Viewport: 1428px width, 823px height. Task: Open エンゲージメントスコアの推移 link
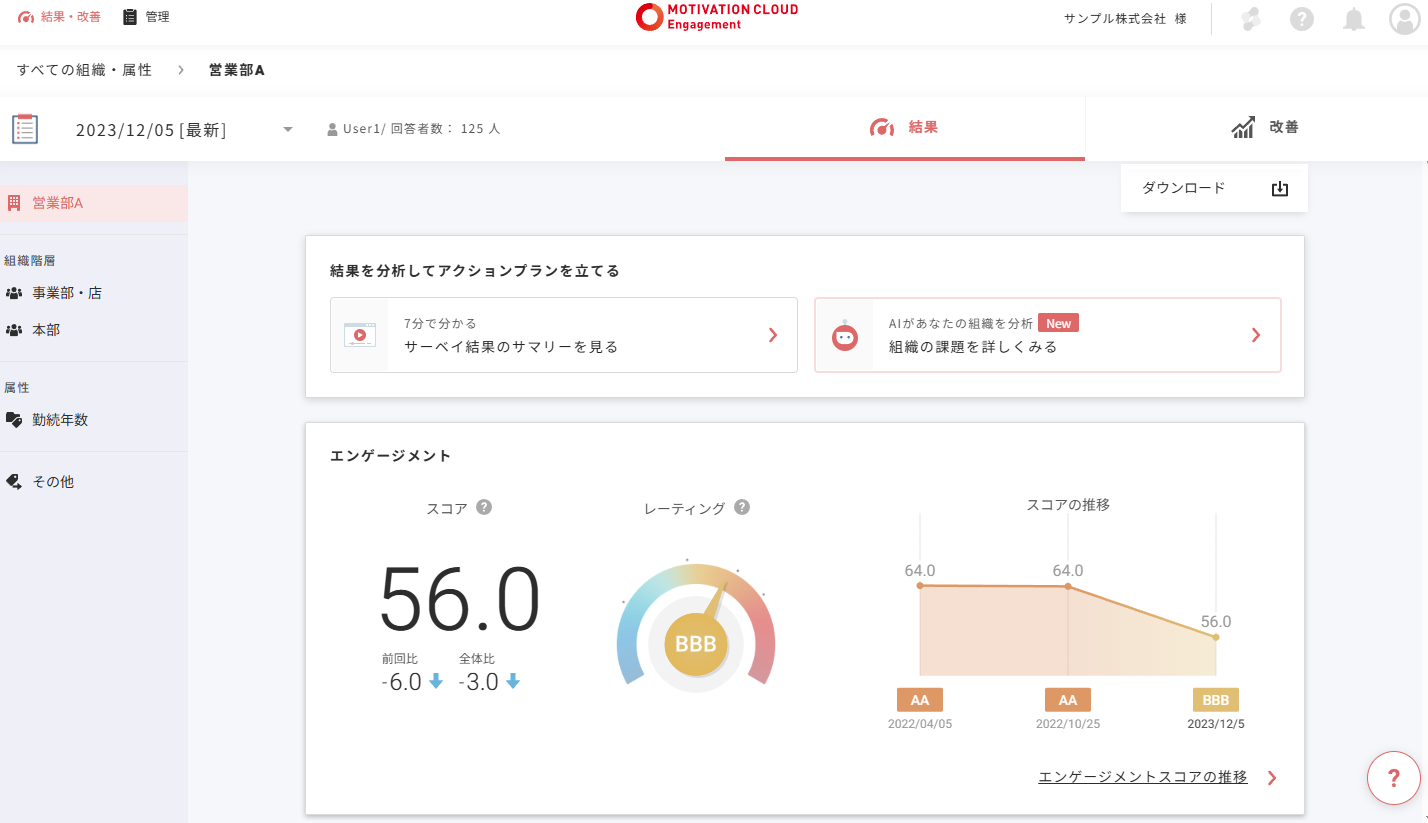tap(1143, 777)
